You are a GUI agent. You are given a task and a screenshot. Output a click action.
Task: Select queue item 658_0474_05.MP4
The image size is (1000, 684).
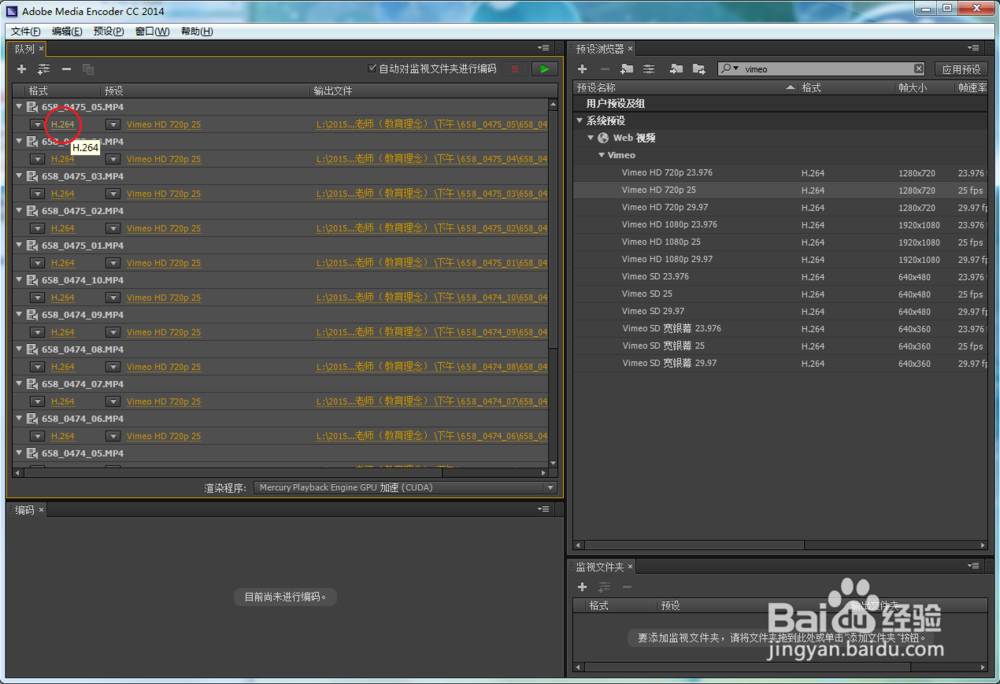click(281, 453)
